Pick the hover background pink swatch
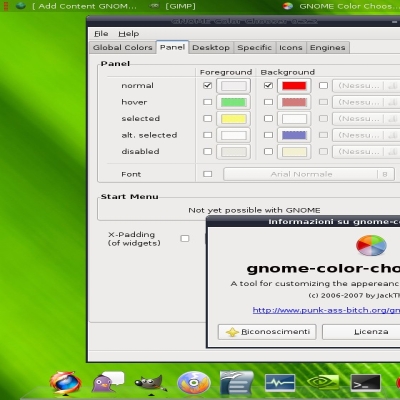 (x=294, y=102)
